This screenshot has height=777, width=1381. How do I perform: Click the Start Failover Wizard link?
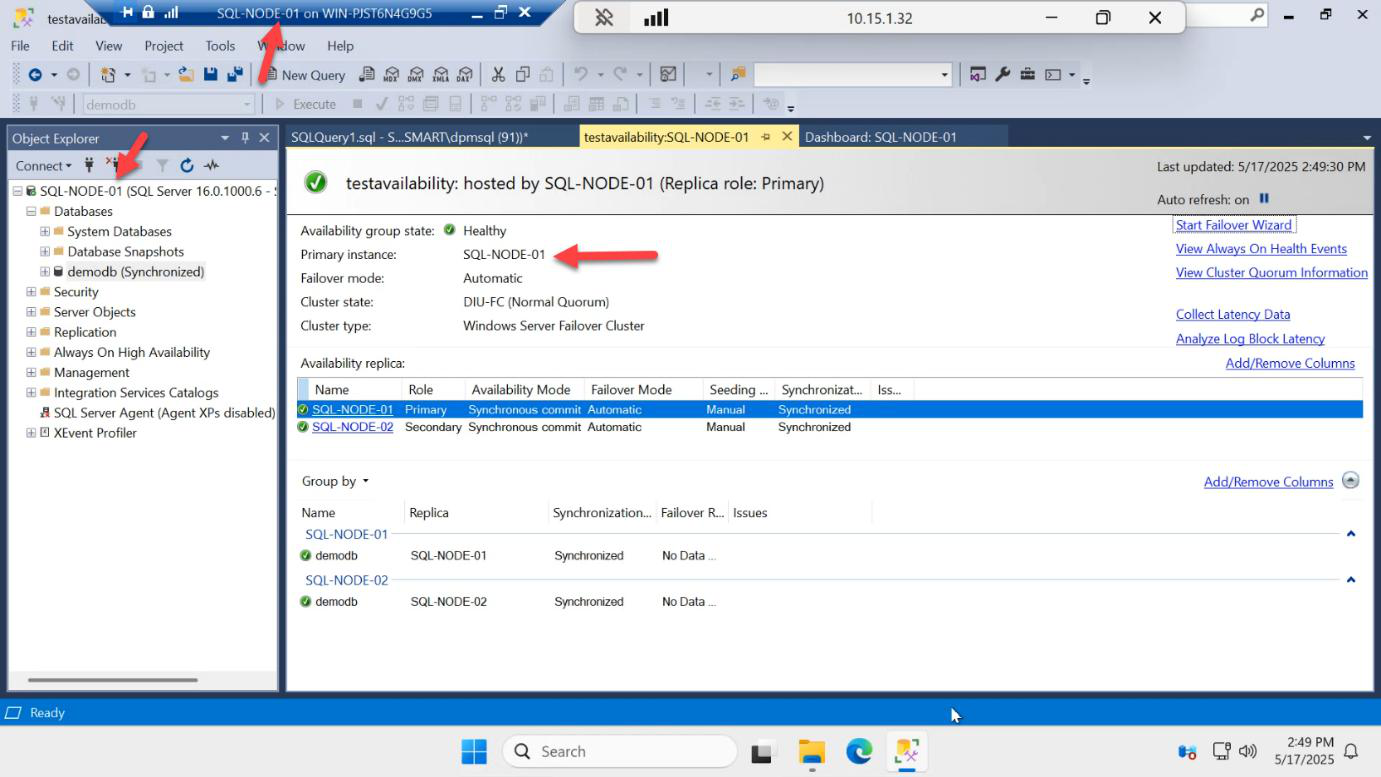click(x=1234, y=225)
